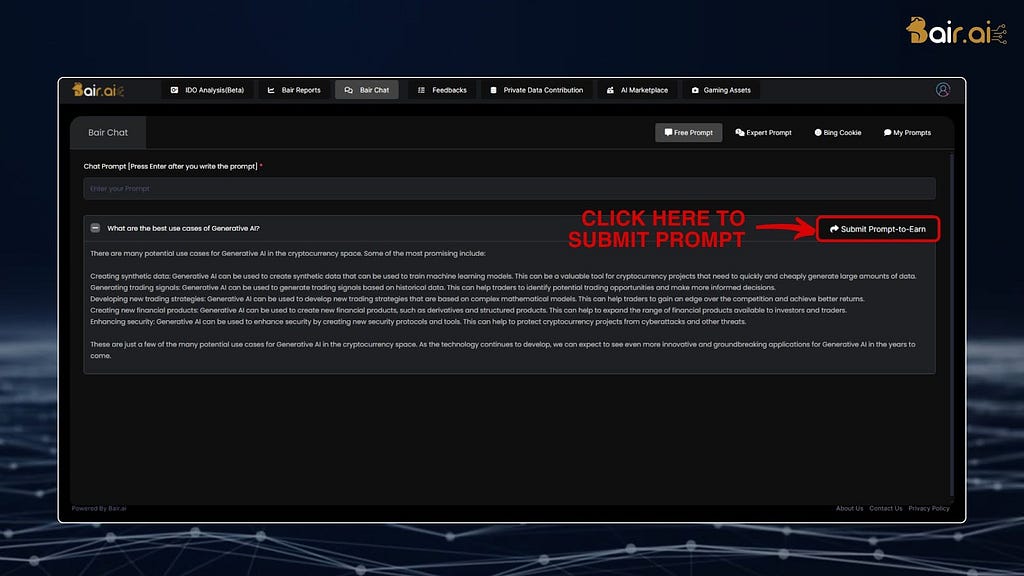
Task: Click the line starting 'Generating trading signals'
Action: pyautogui.click(x=433, y=287)
